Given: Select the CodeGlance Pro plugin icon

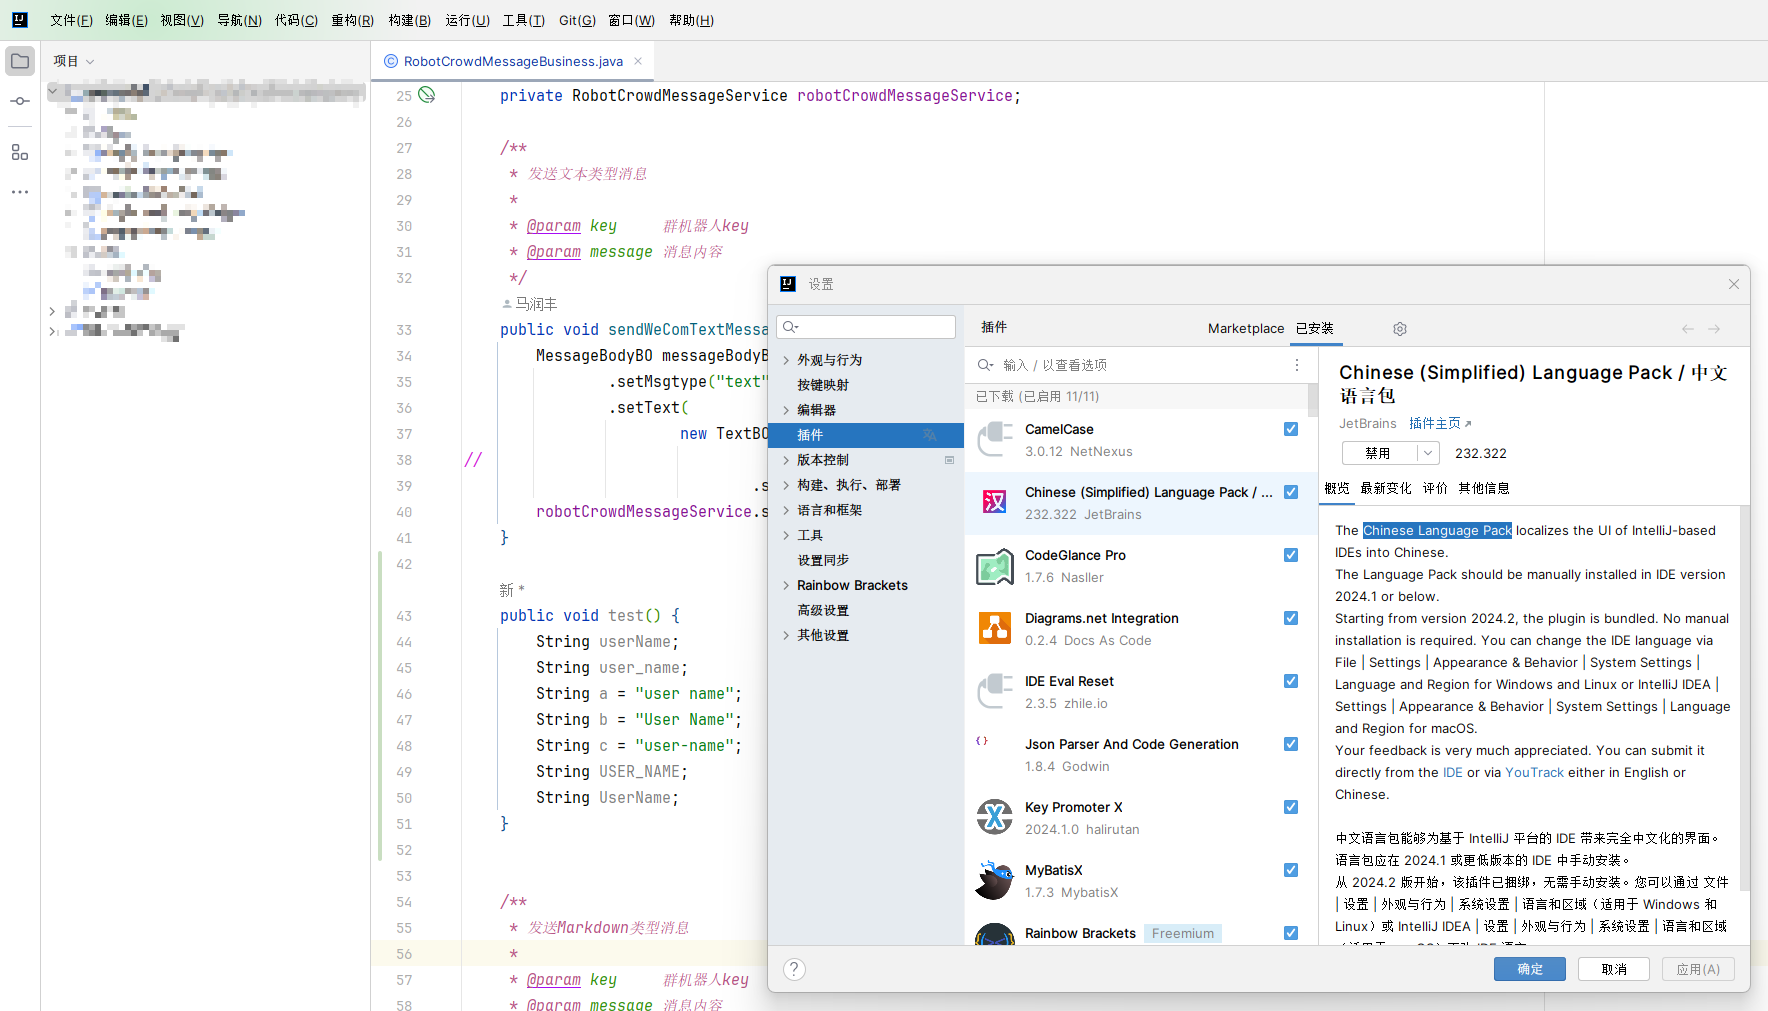Looking at the screenshot, I should point(995,566).
